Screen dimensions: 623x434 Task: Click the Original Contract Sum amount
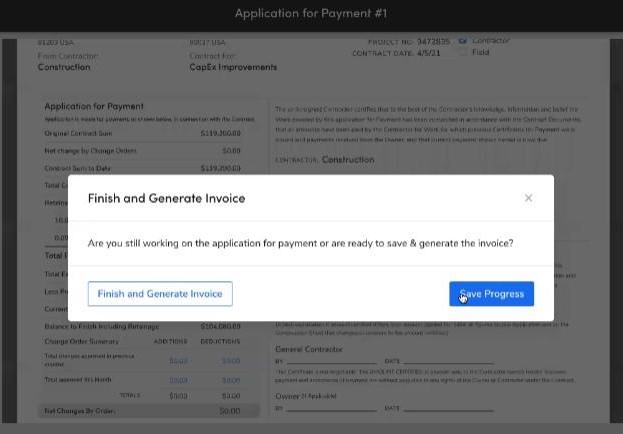[x=221, y=133]
